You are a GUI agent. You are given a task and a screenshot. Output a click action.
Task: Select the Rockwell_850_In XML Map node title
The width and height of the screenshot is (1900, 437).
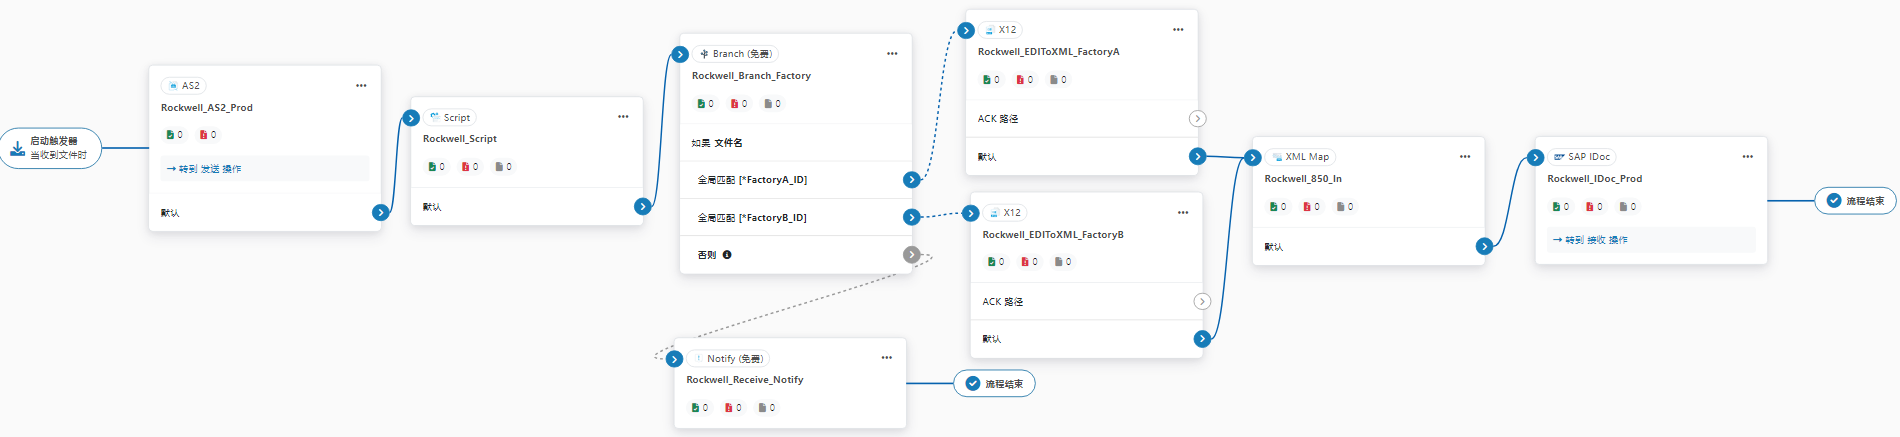click(x=1303, y=179)
